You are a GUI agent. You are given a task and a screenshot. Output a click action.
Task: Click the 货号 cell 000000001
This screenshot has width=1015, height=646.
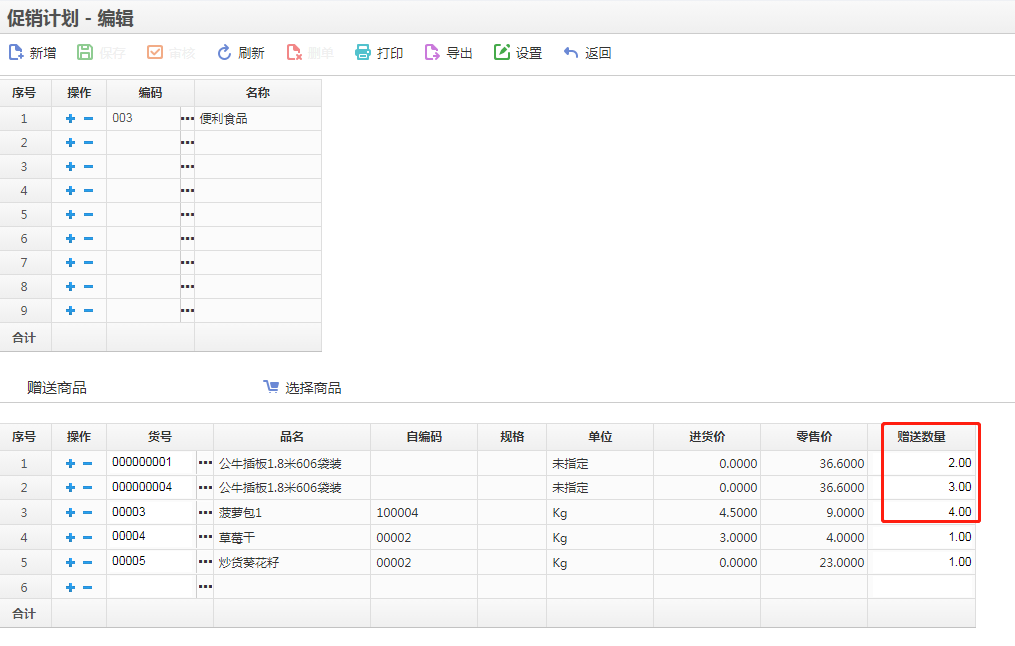152,463
